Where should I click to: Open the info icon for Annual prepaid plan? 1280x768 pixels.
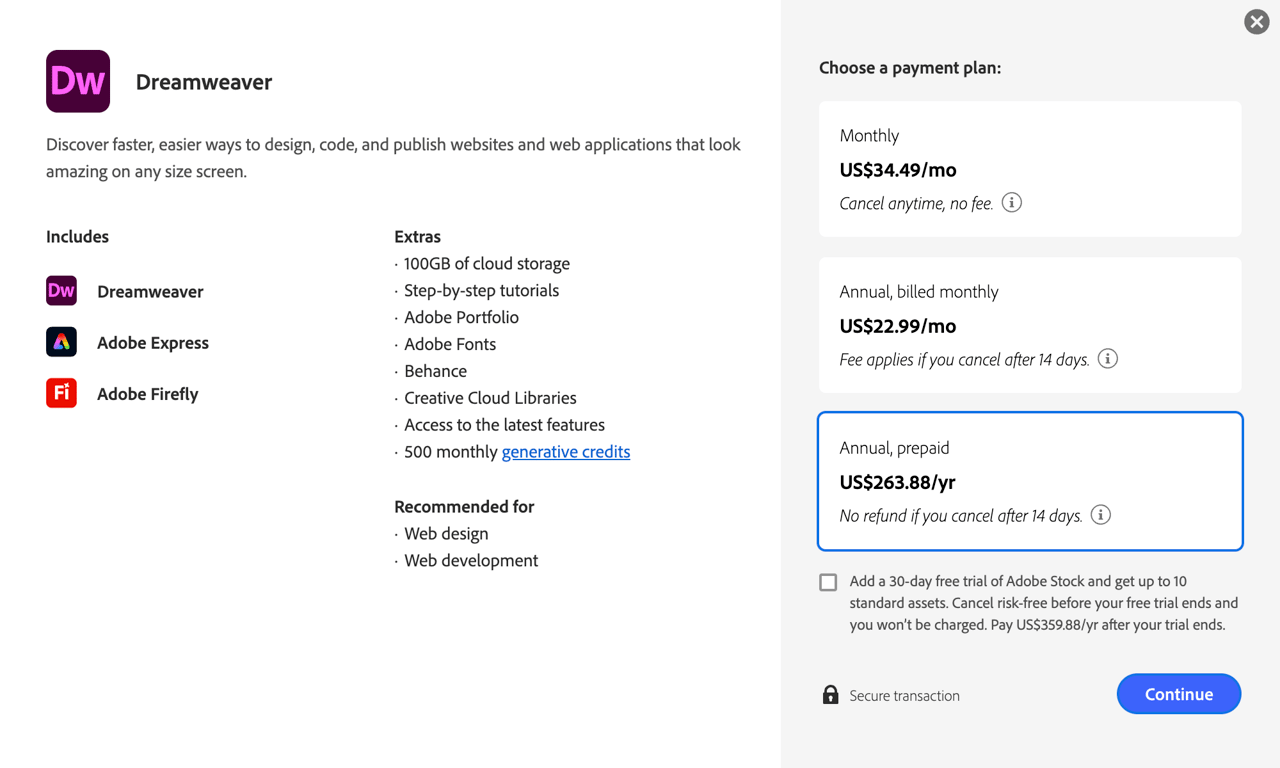[x=1101, y=514]
